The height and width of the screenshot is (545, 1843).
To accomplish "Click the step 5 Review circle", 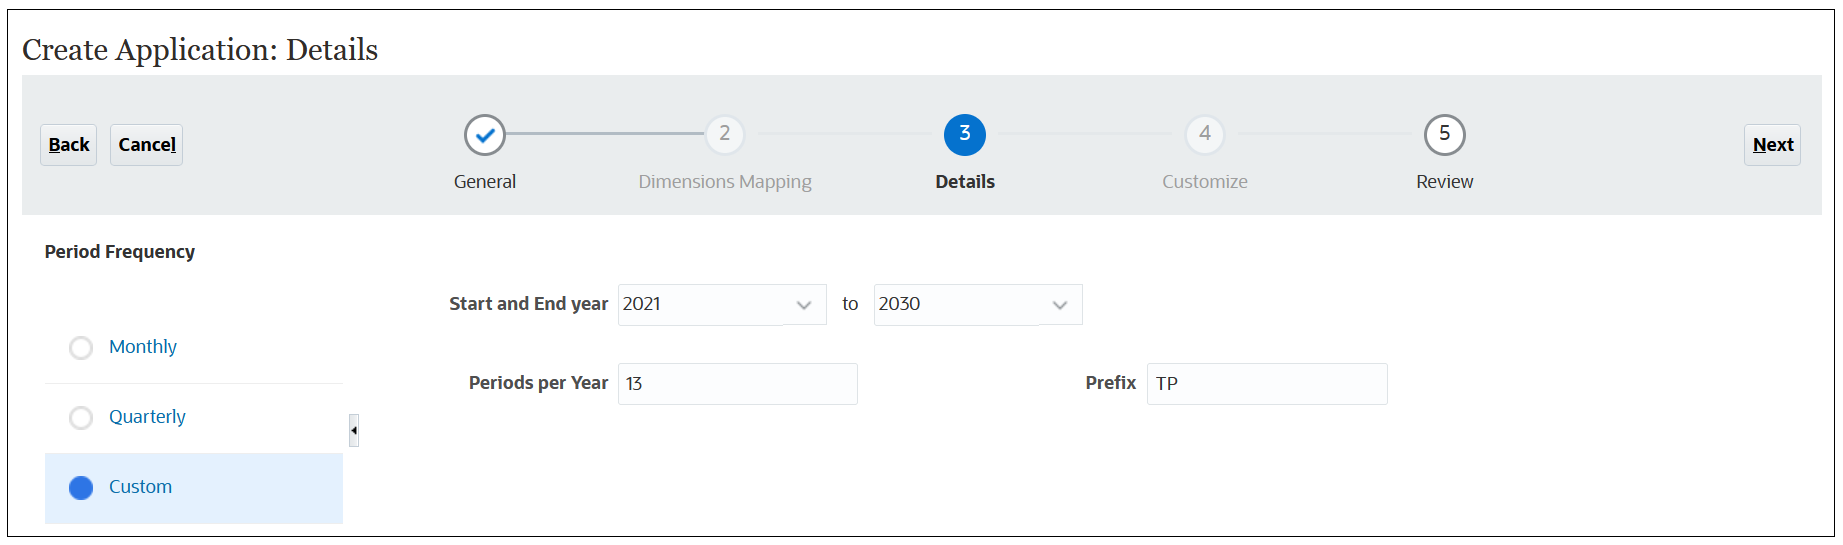I will pos(1445,134).
